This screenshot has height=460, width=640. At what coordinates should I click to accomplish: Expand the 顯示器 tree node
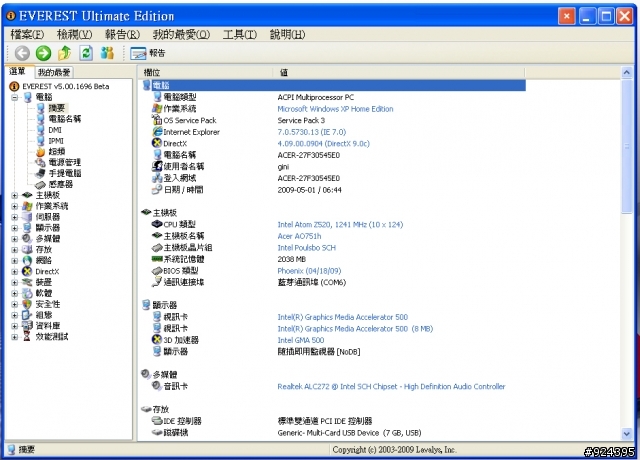(x=15, y=228)
